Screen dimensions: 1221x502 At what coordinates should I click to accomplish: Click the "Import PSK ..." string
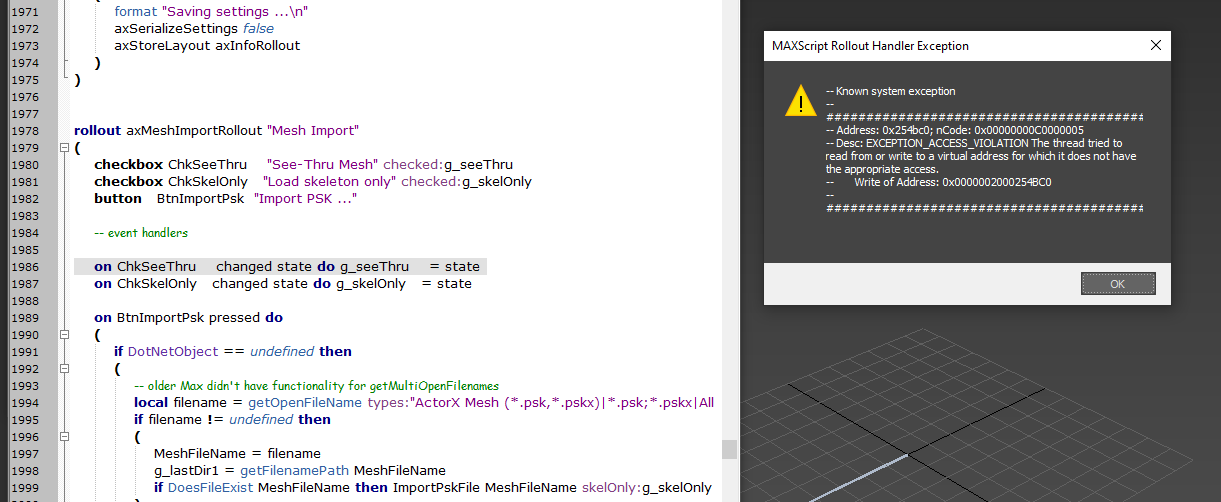pyautogui.click(x=306, y=199)
